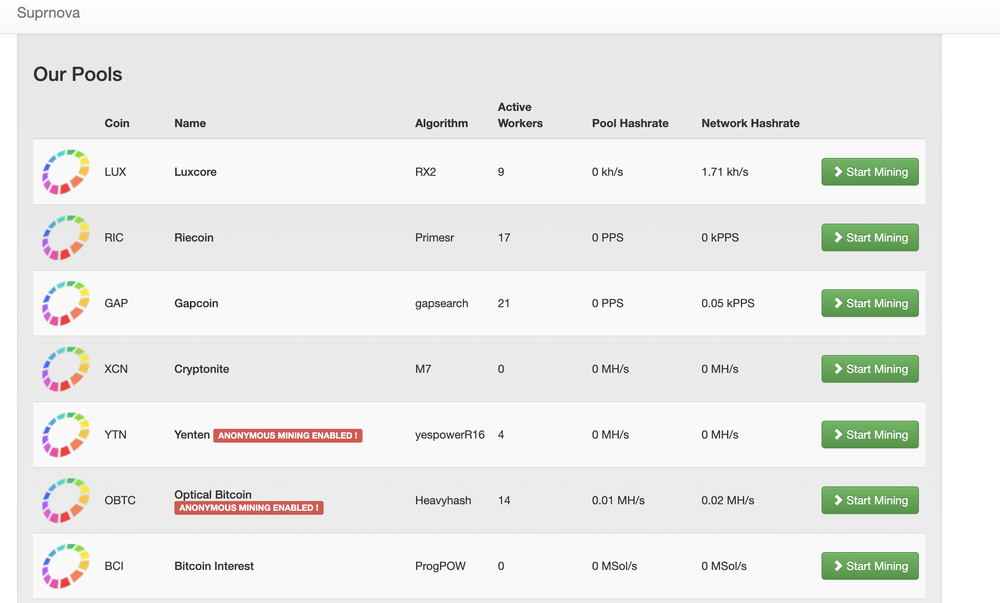The height and width of the screenshot is (603, 1000).
Task: Click the 0.05 kPPS network hashrate
Action: (x=728, y=303)
